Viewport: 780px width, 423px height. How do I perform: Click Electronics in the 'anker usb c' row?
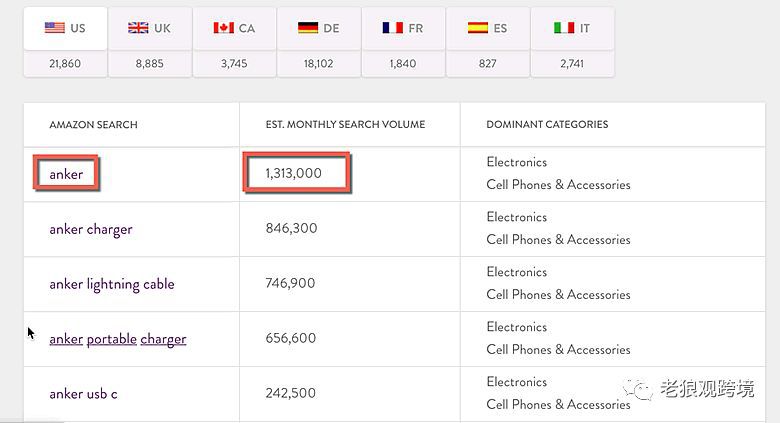[517, 382]
